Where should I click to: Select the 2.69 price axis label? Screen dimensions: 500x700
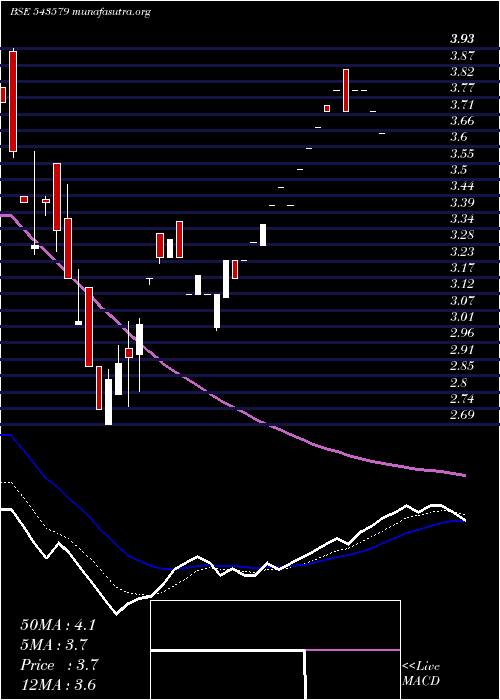(x=462, y=415)
